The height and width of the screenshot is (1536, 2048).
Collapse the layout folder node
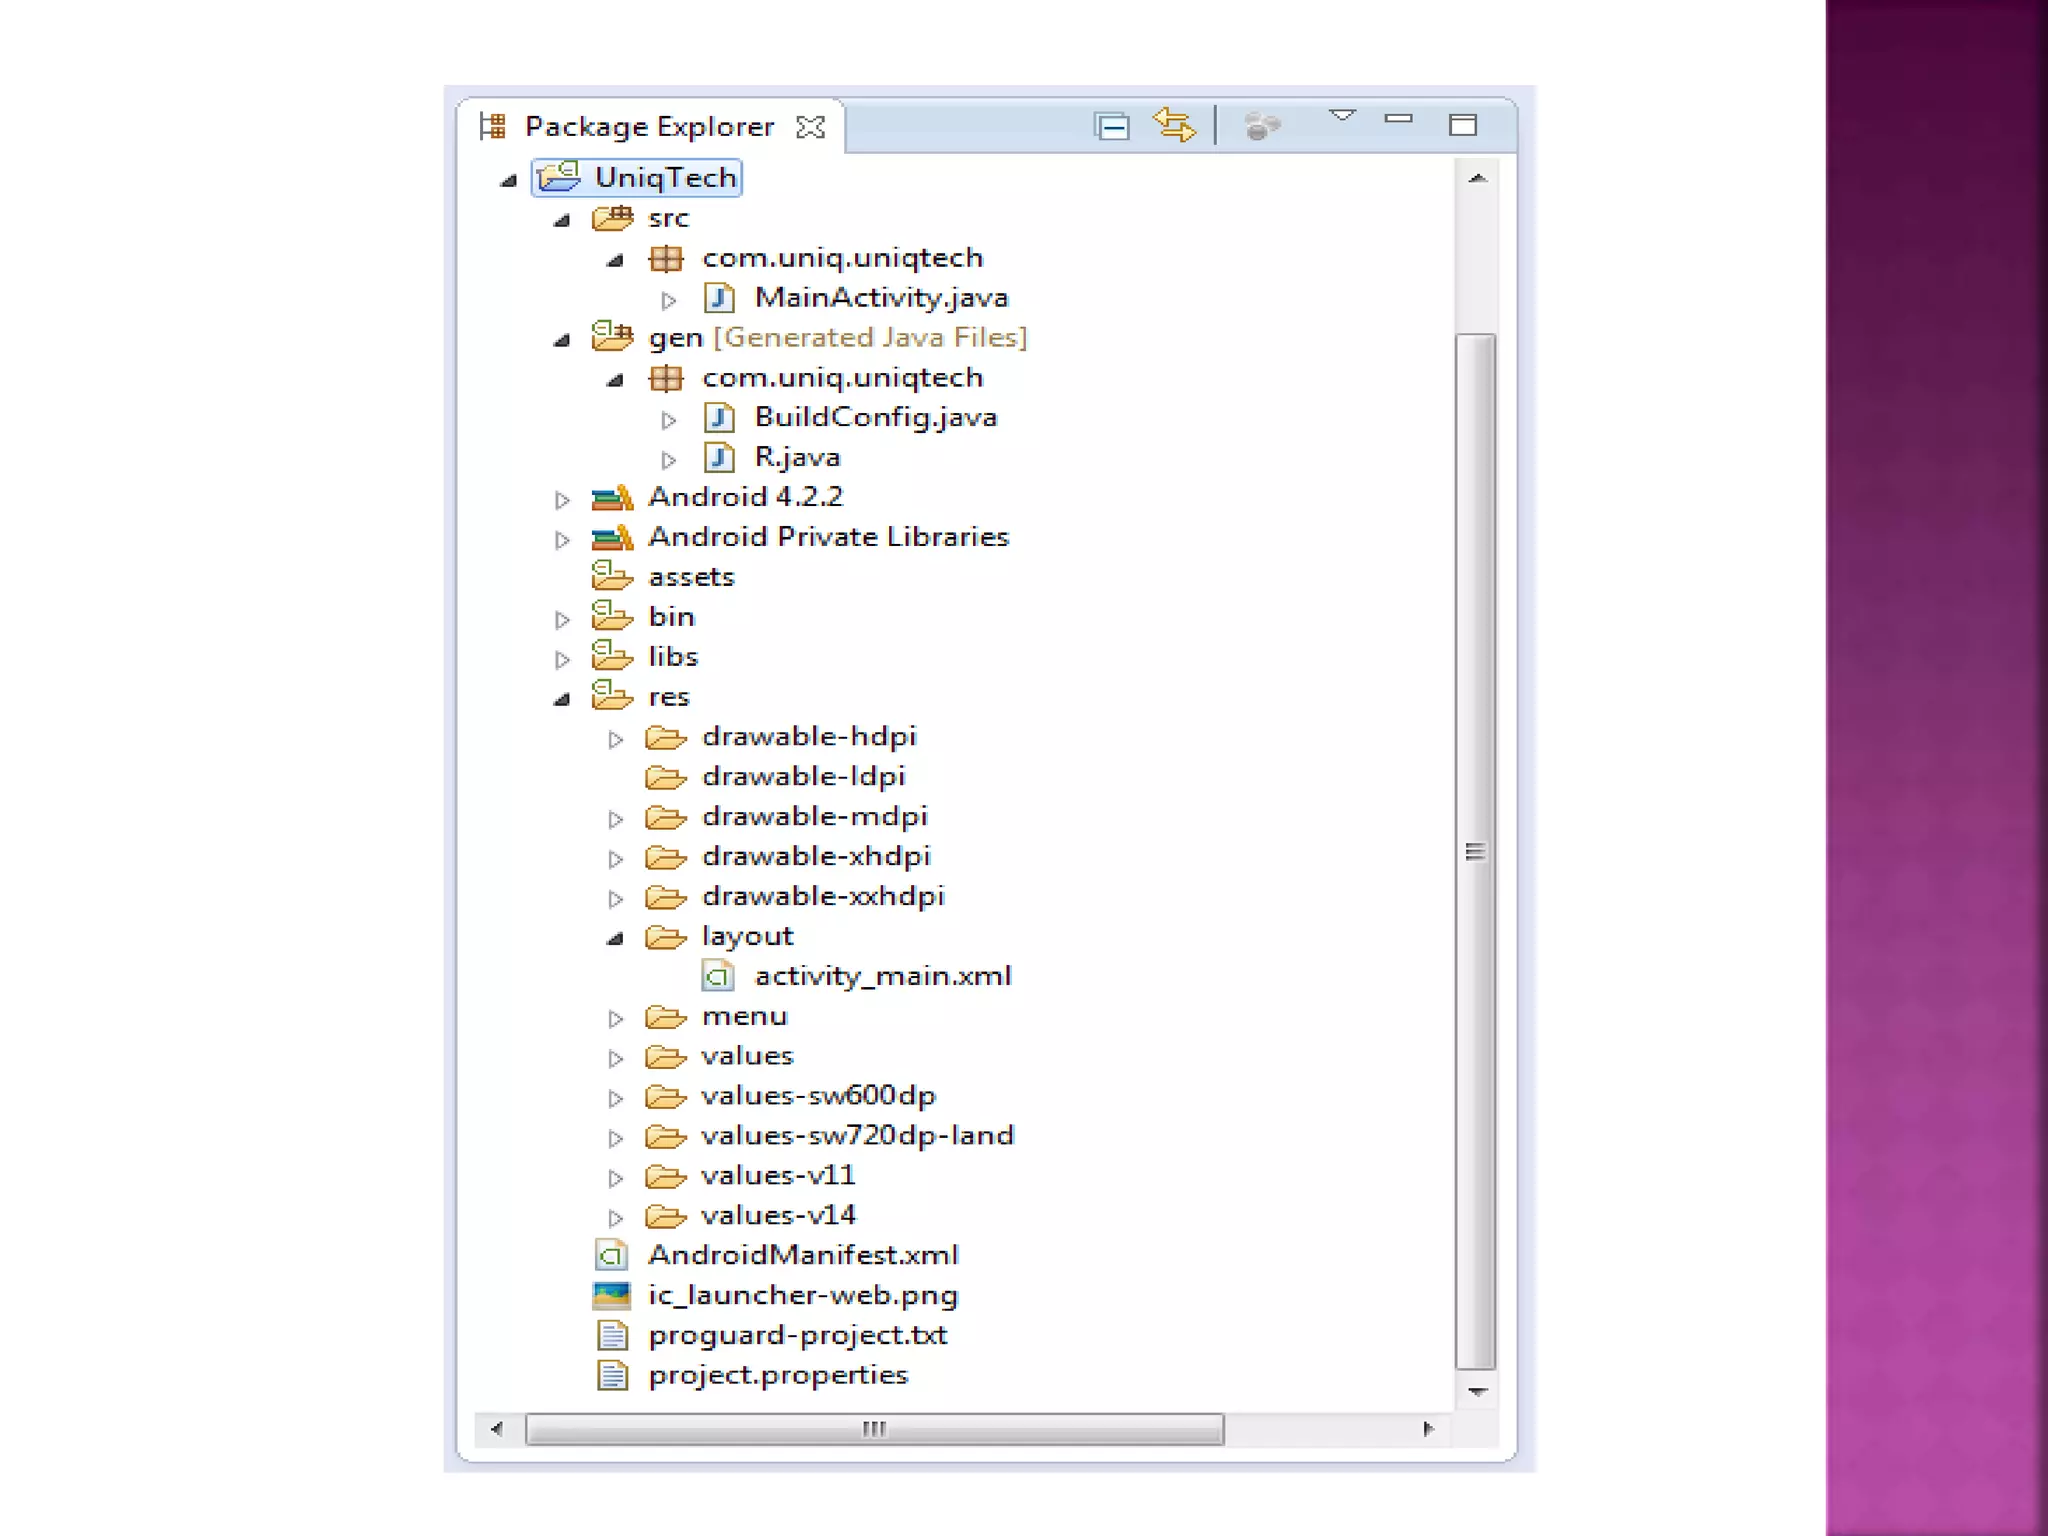tap(616, 938)
